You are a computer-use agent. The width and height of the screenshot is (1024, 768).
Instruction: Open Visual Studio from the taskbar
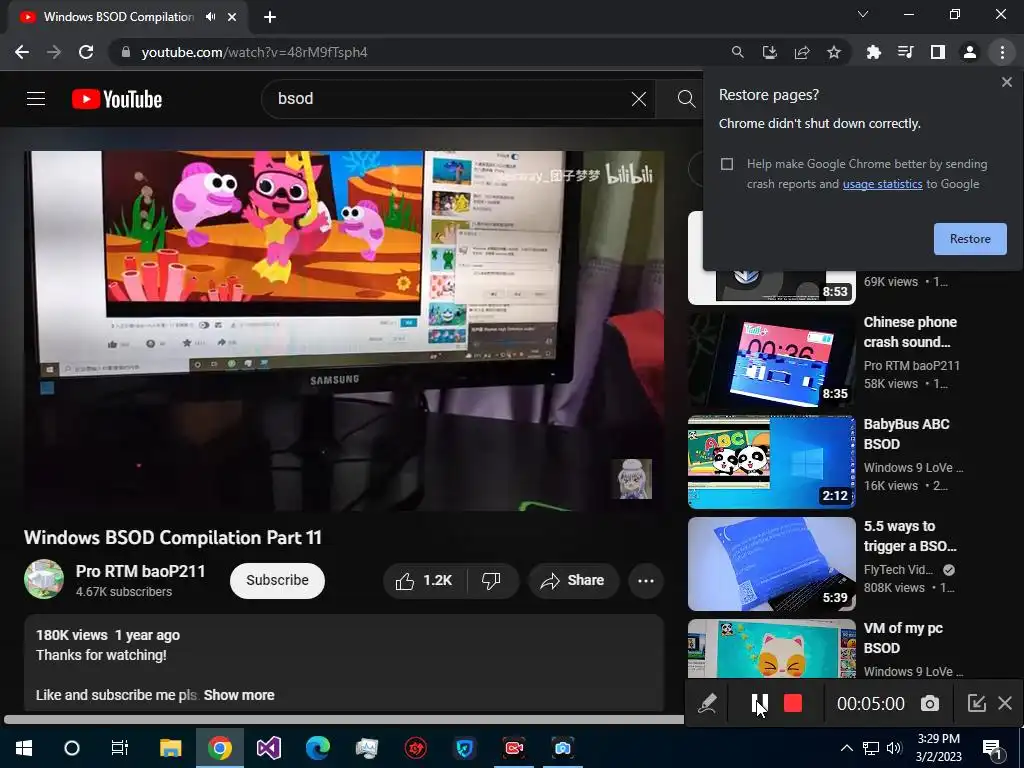268,748
